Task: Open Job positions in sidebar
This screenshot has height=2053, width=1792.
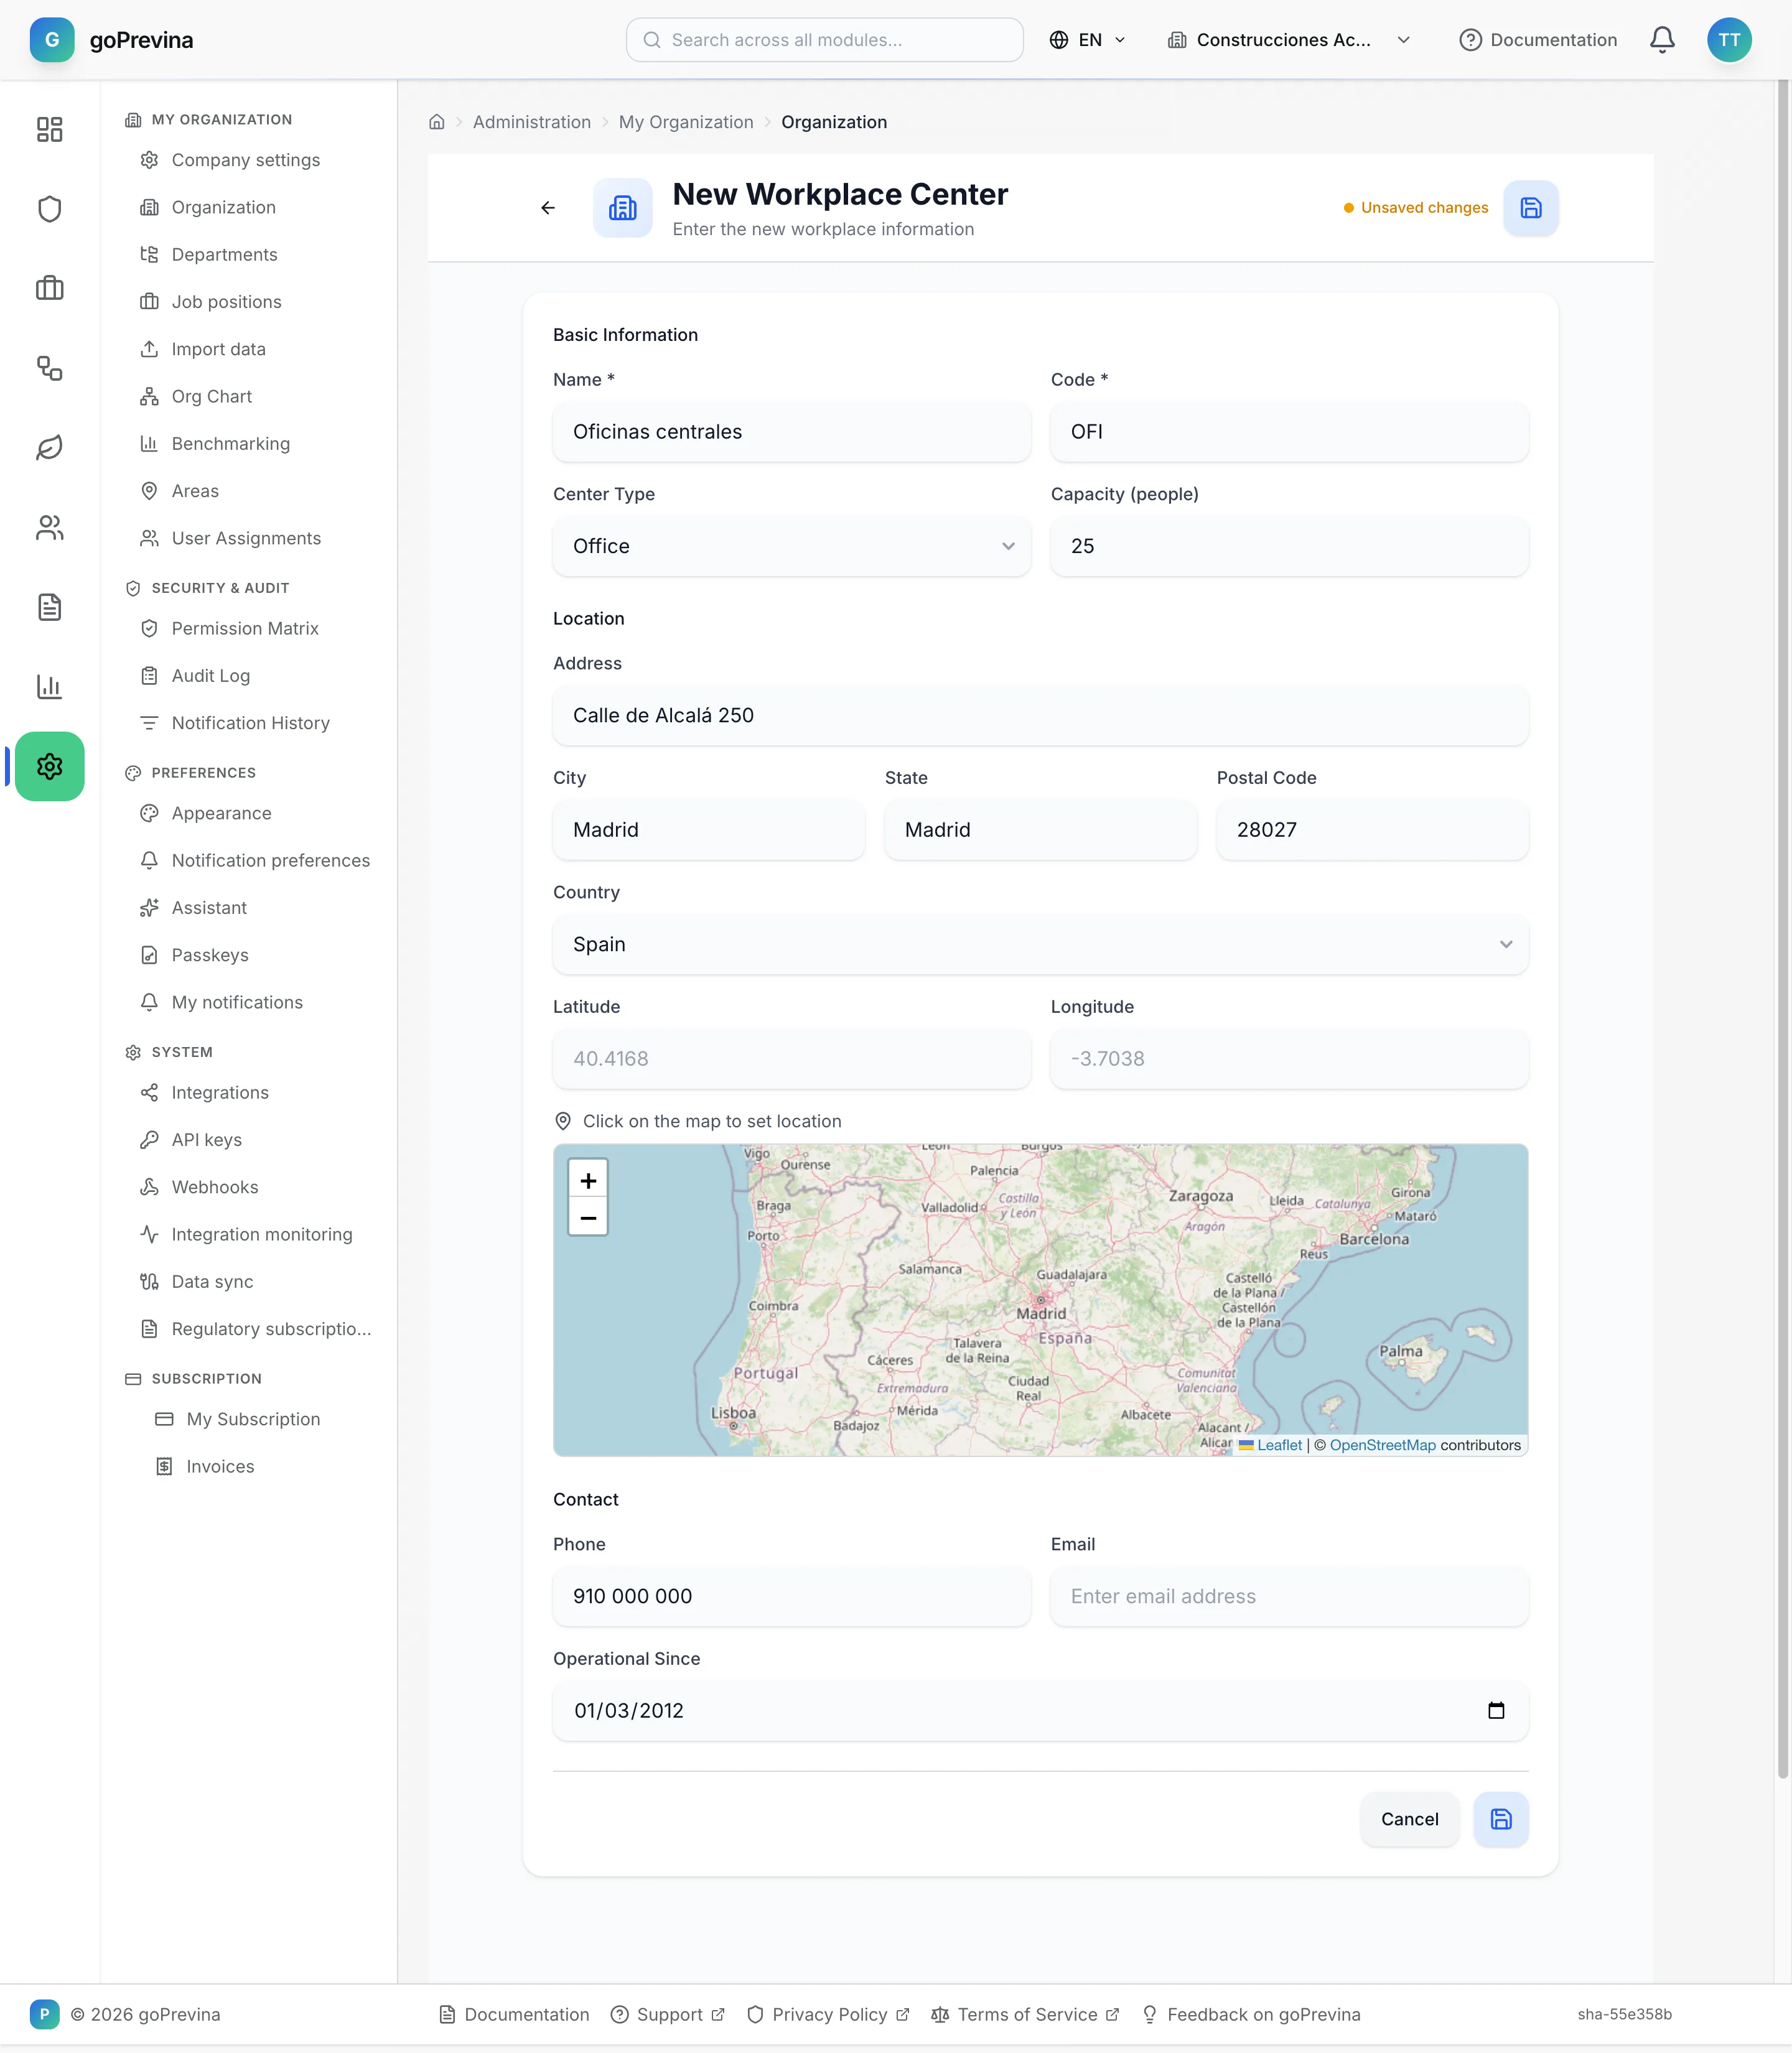Action: point(227,302)
